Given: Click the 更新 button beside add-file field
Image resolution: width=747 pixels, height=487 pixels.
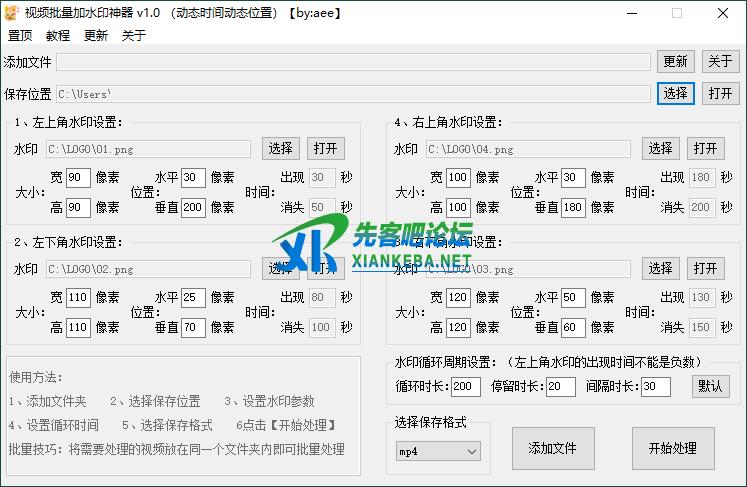Looking at the screenshot, I should 675,62.
